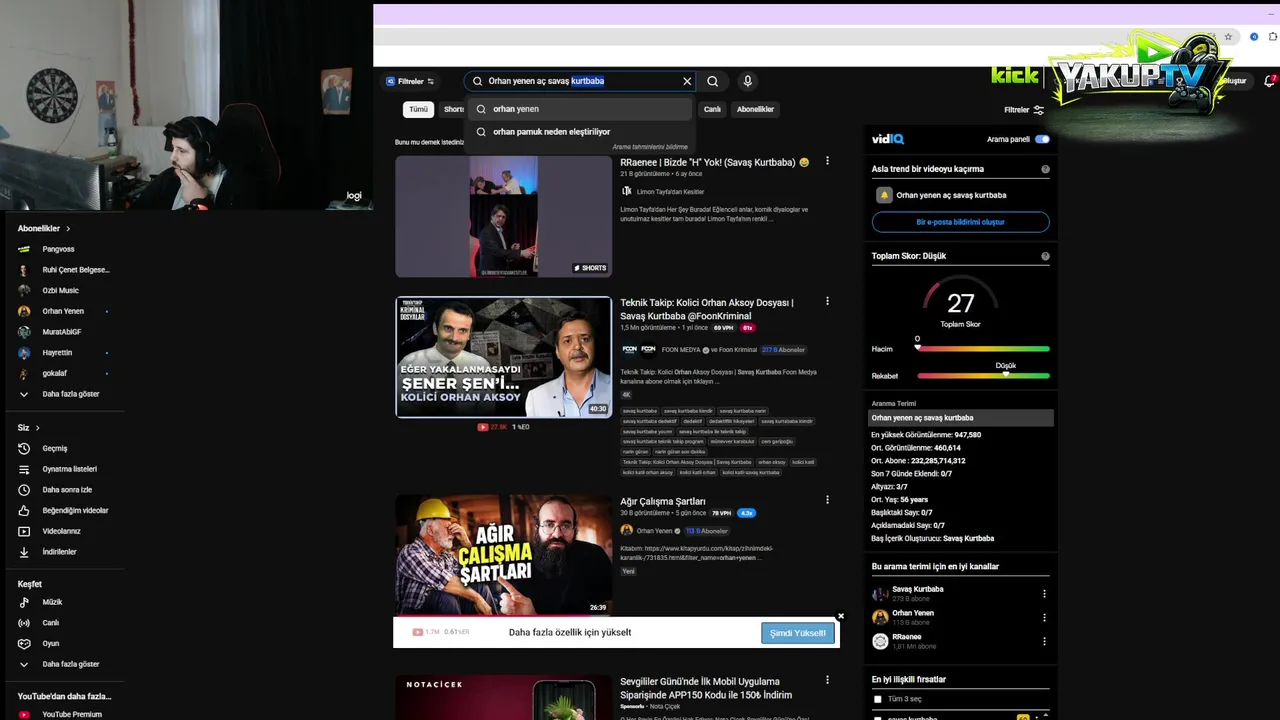Click the Canlı broadcast icon in sidebar
The image size is (1280, 720).
pyautogui.click(x=24, y=623)
